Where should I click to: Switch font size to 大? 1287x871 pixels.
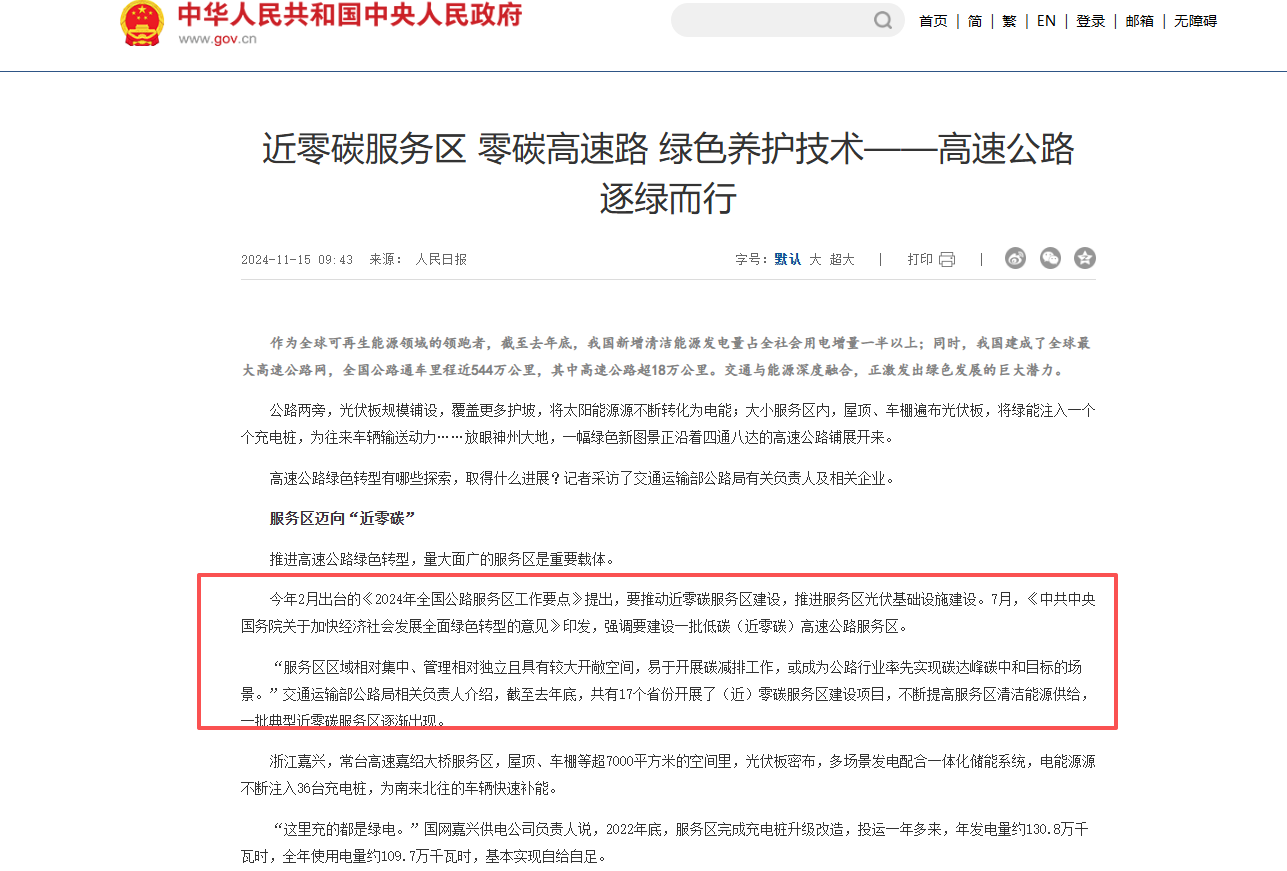pyautogui.click(x=815, y=260)
